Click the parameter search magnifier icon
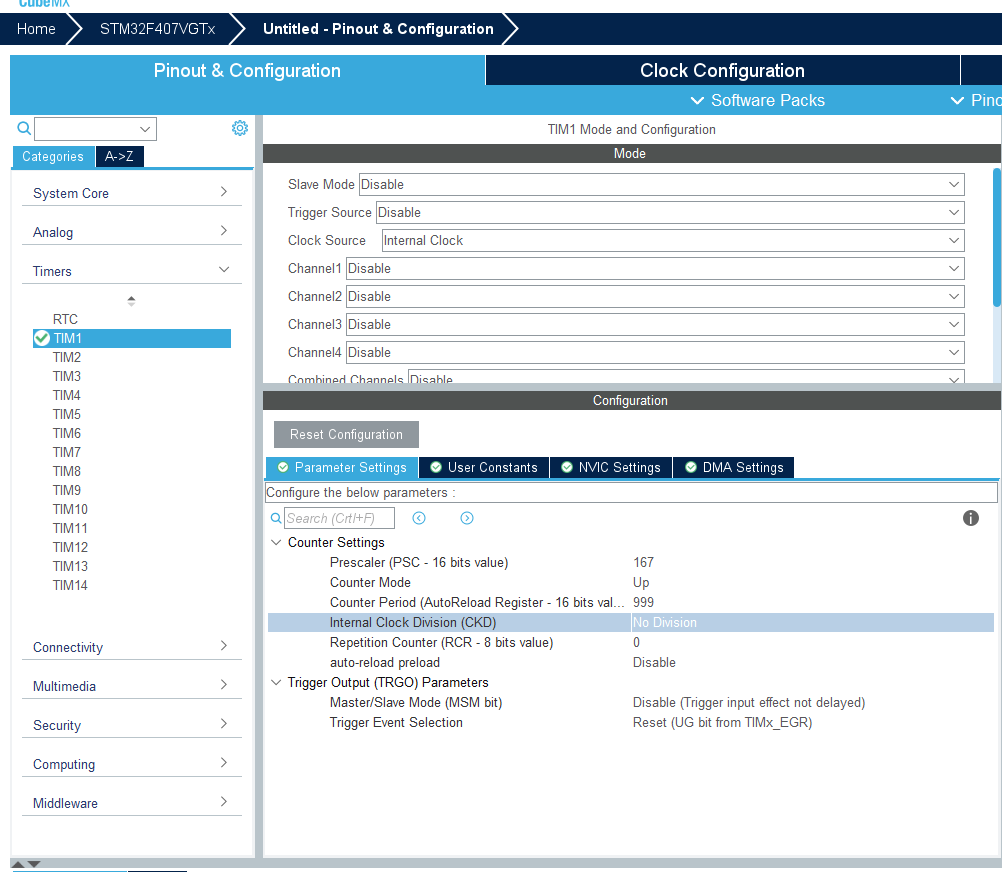This screenshot has height=872, width=1002. click(276, 518)
